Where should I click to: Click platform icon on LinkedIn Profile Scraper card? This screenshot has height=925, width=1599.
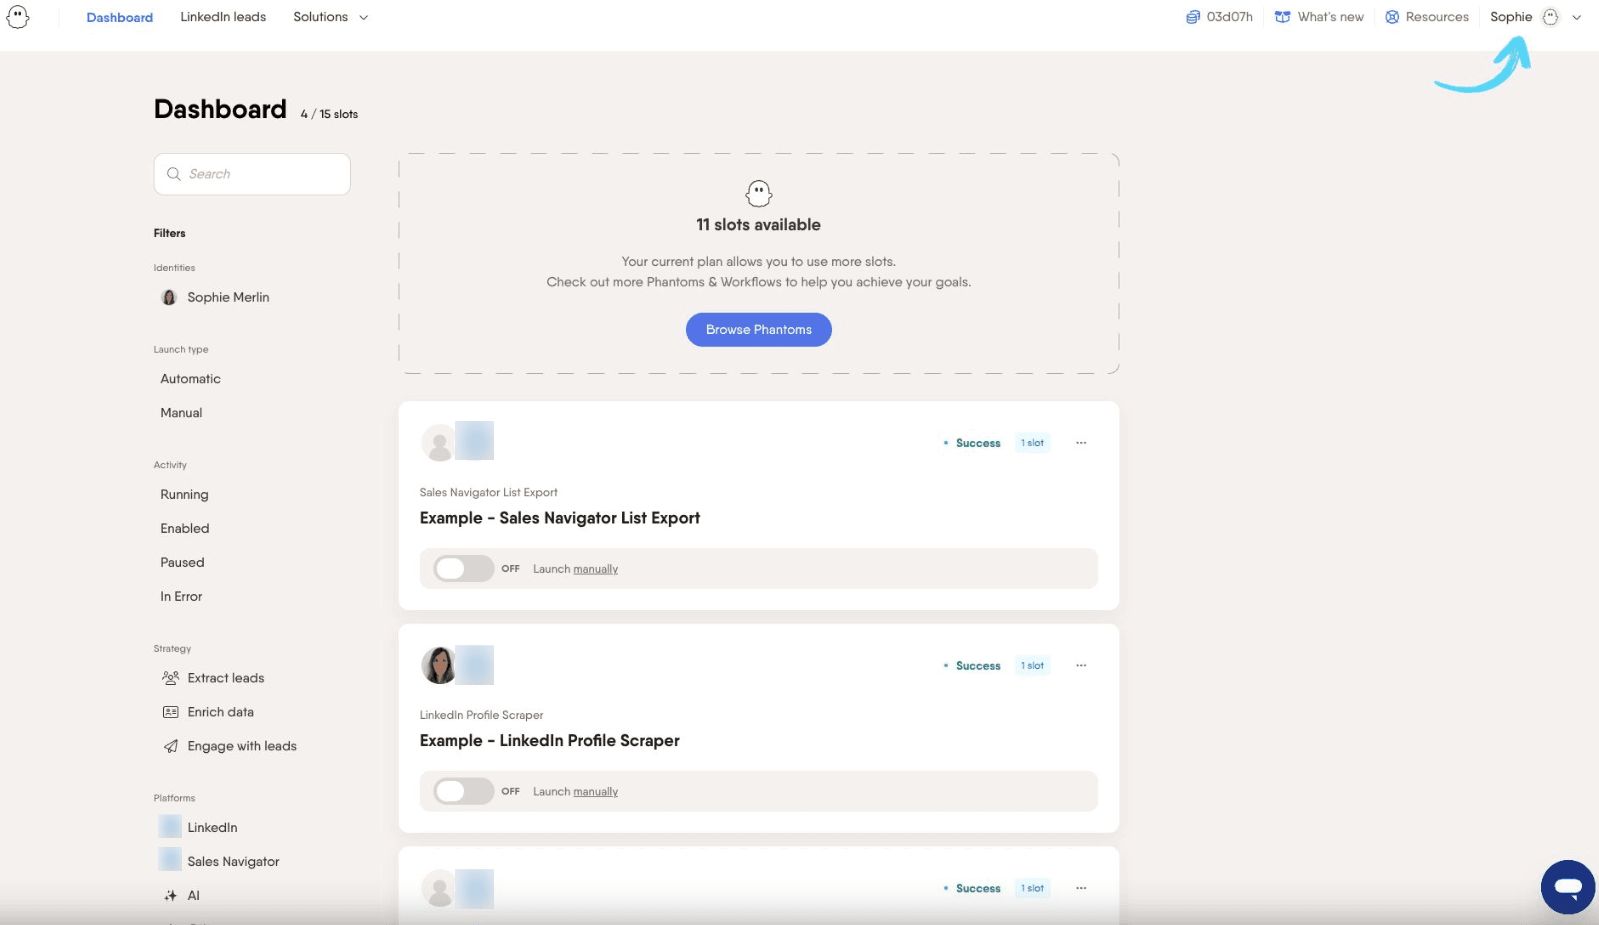click(476, 665)
